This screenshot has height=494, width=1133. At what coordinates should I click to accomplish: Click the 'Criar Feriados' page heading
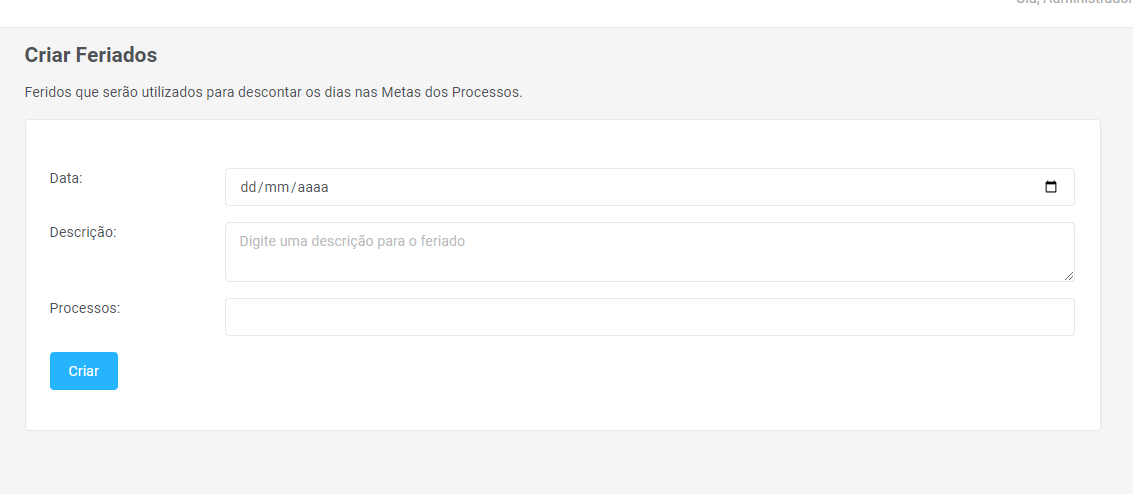click(x=91, y=55)
